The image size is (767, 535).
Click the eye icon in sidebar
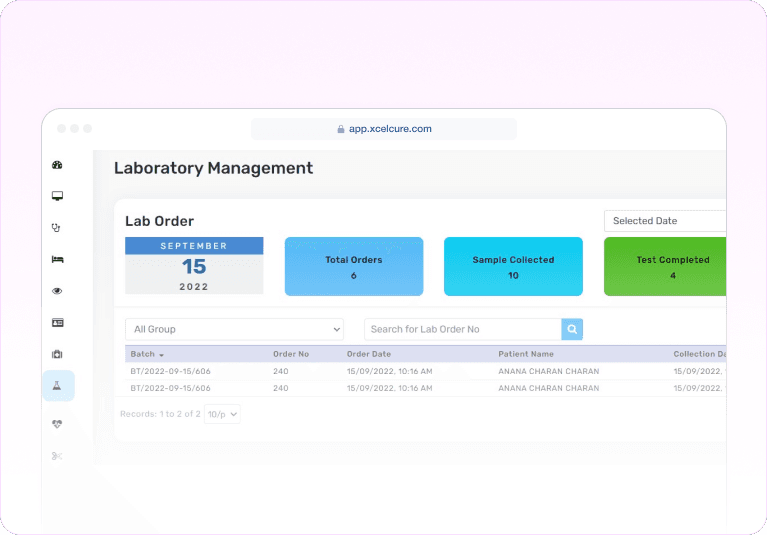point(57,291)
